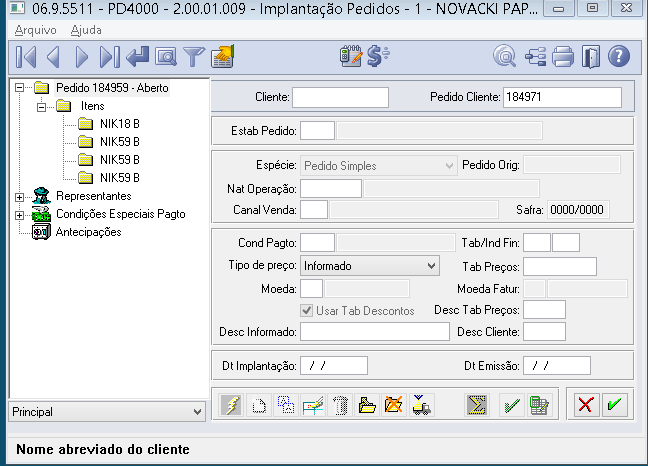Select the NIK18 B item
This screenshot has height=466, width=648.
120,124
